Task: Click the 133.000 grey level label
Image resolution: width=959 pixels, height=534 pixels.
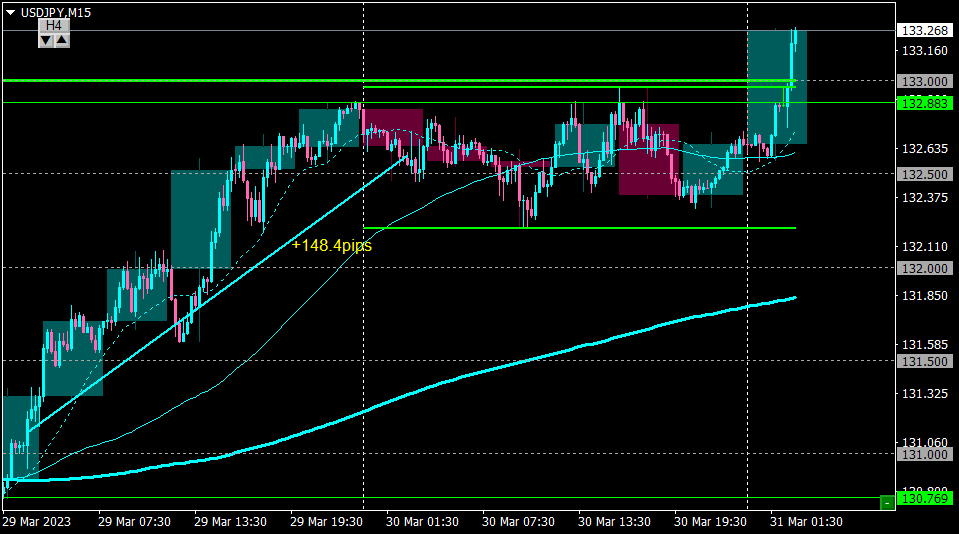Action: [925, 81]
